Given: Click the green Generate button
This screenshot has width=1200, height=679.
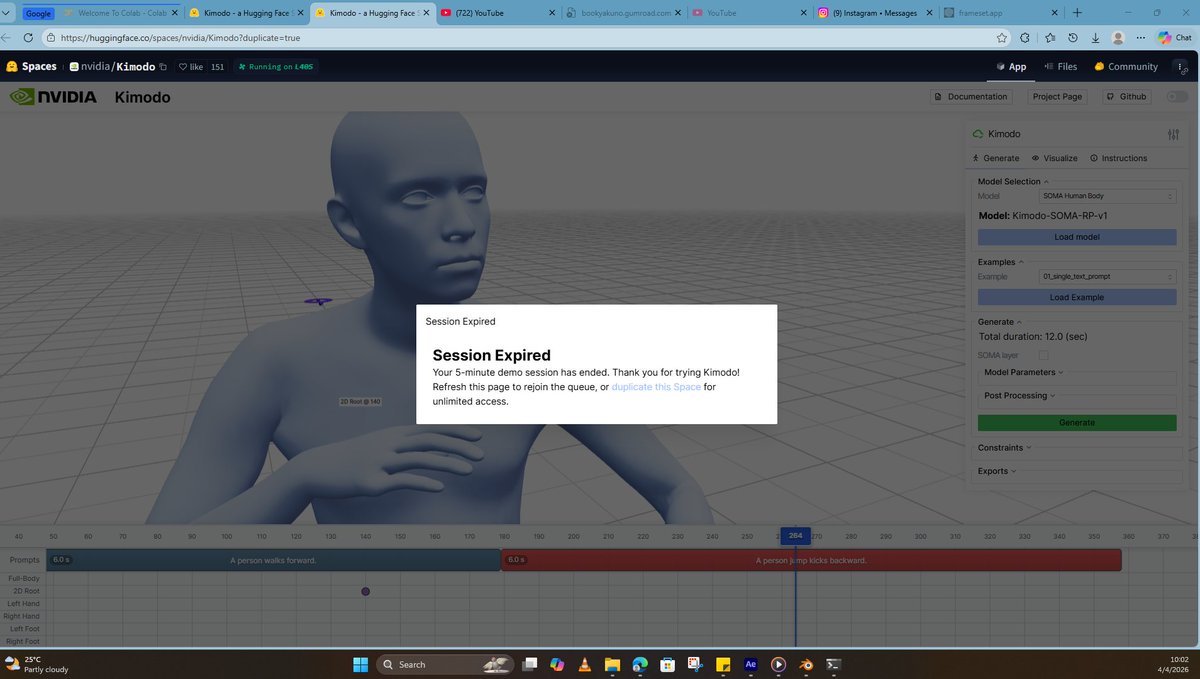Looking at the screenshot, I should pyautogui.click(x=1077, y=423).
